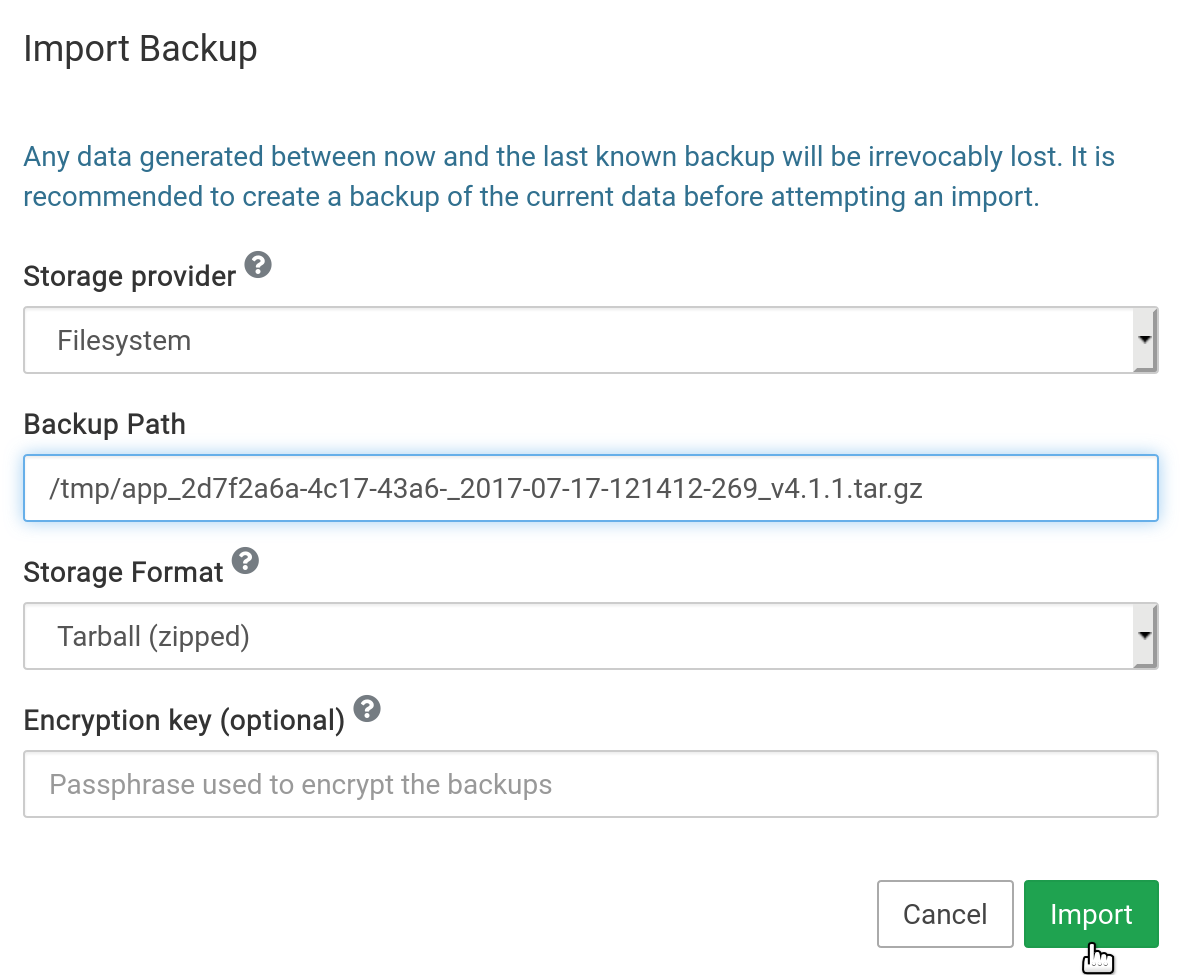This screenshot has width=1183, height=975.
Task: Open the Storage Format dropdown arrow
Action: (1144, 636)
